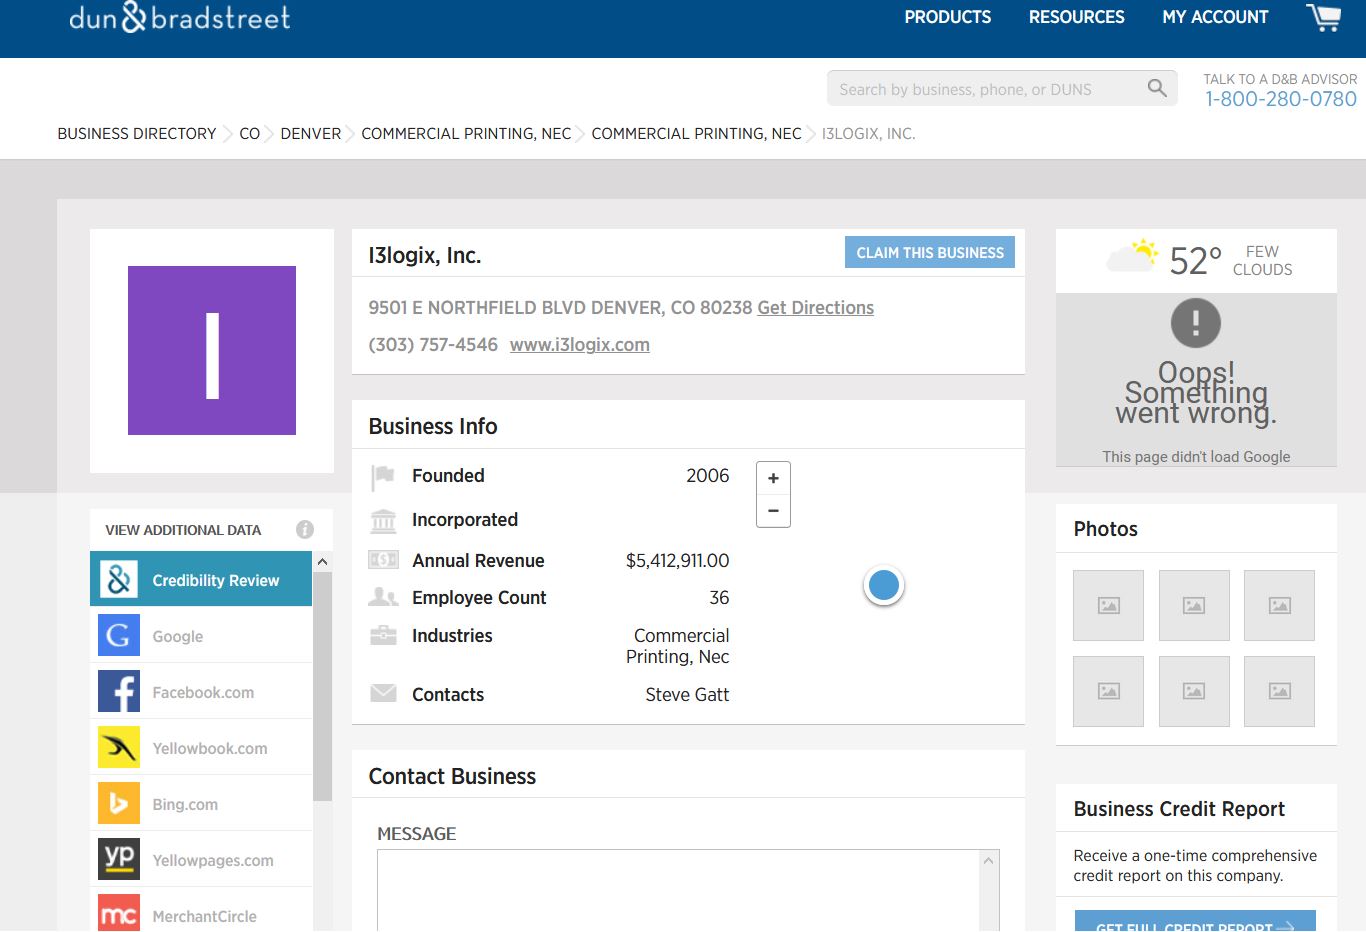Zoom in on the map
The width and height of the screenshot is (1366, 932).
pyautogui.click(x=773, y=478)
